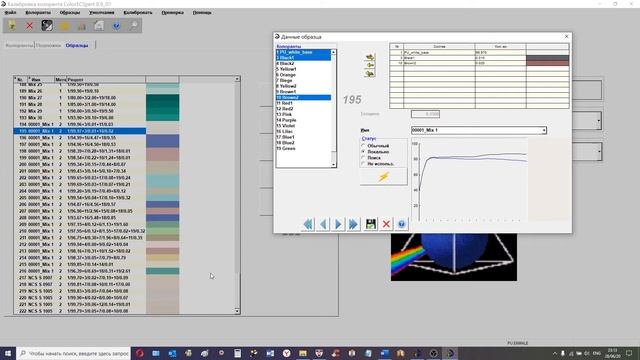Open the Файл menu
This screenshot has height=360, width=640.
[11, 13]
